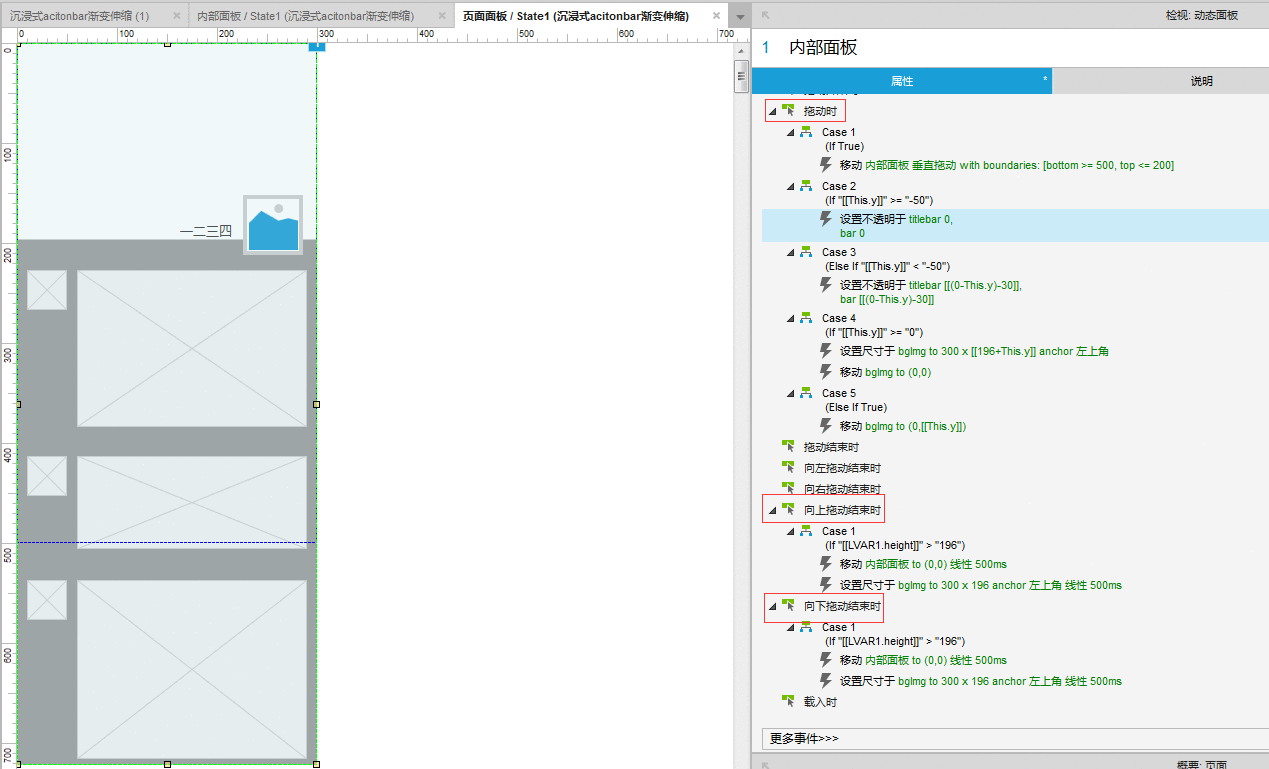The image size is (1269, 769).
Task: Click the 载入时 event icon
Action: (789, 702)
